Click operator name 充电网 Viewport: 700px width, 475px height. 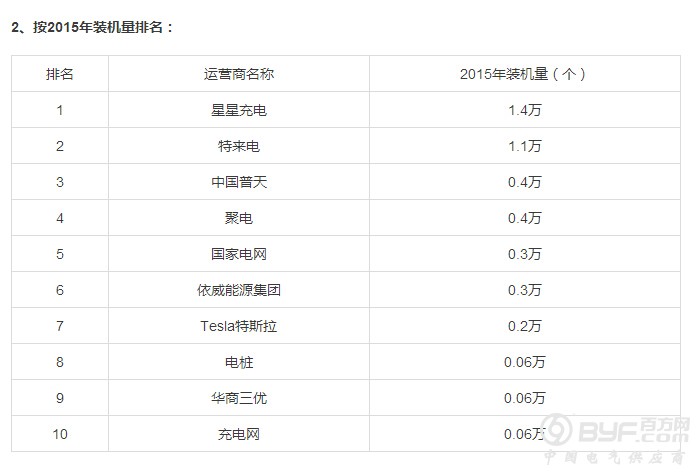pos(239,434)
